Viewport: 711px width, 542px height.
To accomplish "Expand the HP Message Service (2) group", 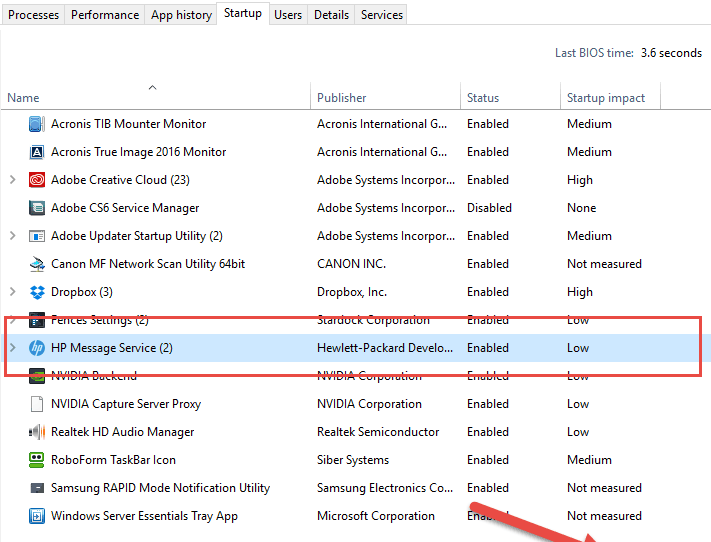I will pos(13,348).
